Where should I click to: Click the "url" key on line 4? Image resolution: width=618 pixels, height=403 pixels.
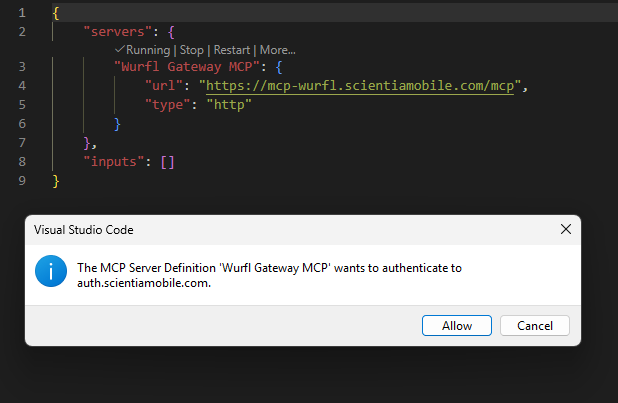(164, 86)
